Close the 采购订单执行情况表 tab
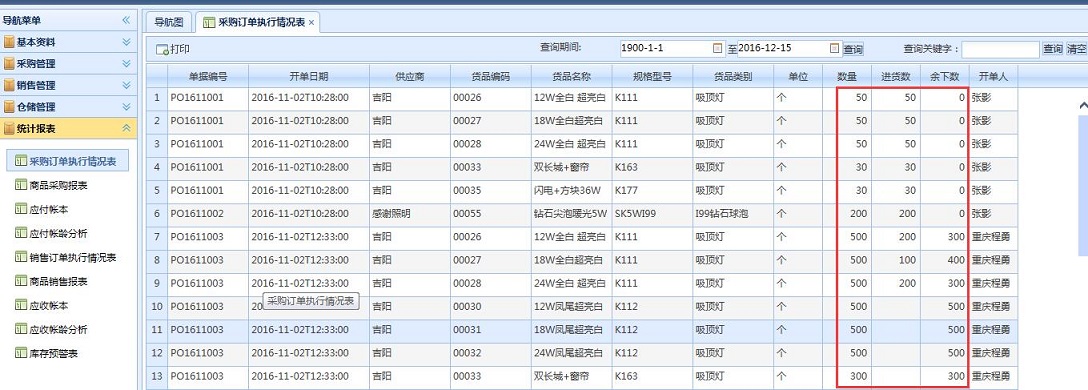 click(312, 23)
